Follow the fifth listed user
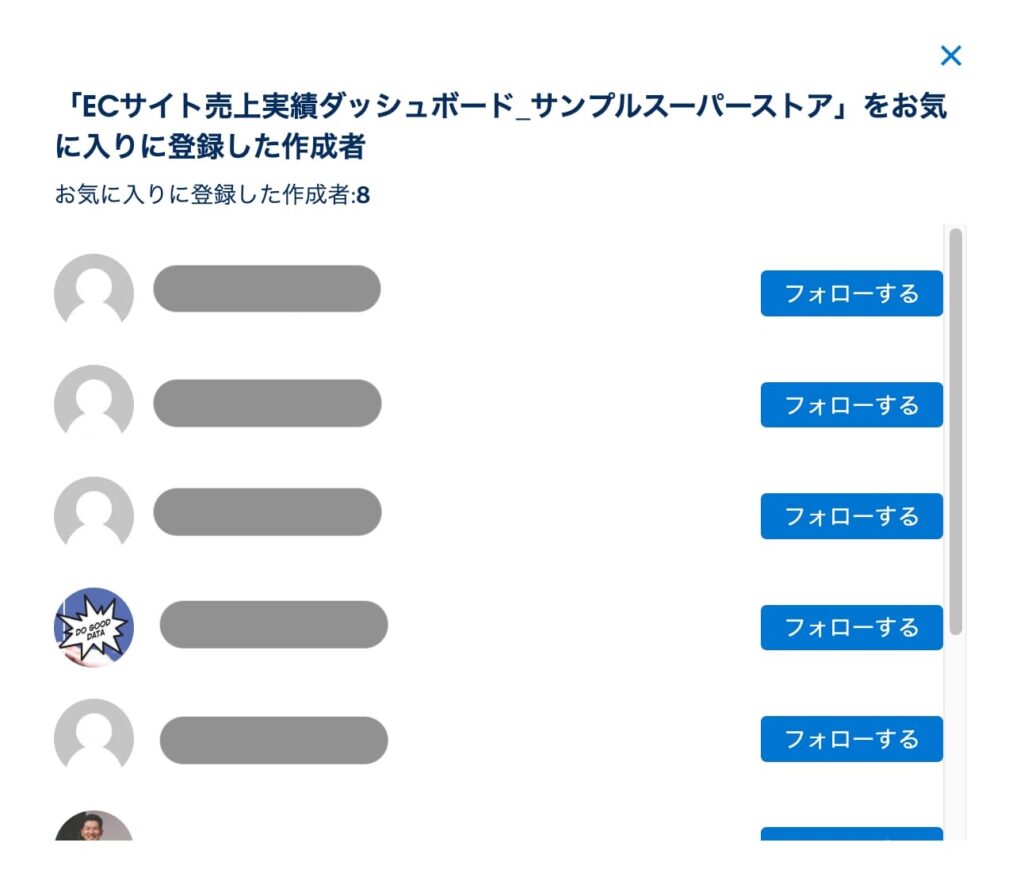Viewport: 1024px width, 877px height. click(851, 739)
